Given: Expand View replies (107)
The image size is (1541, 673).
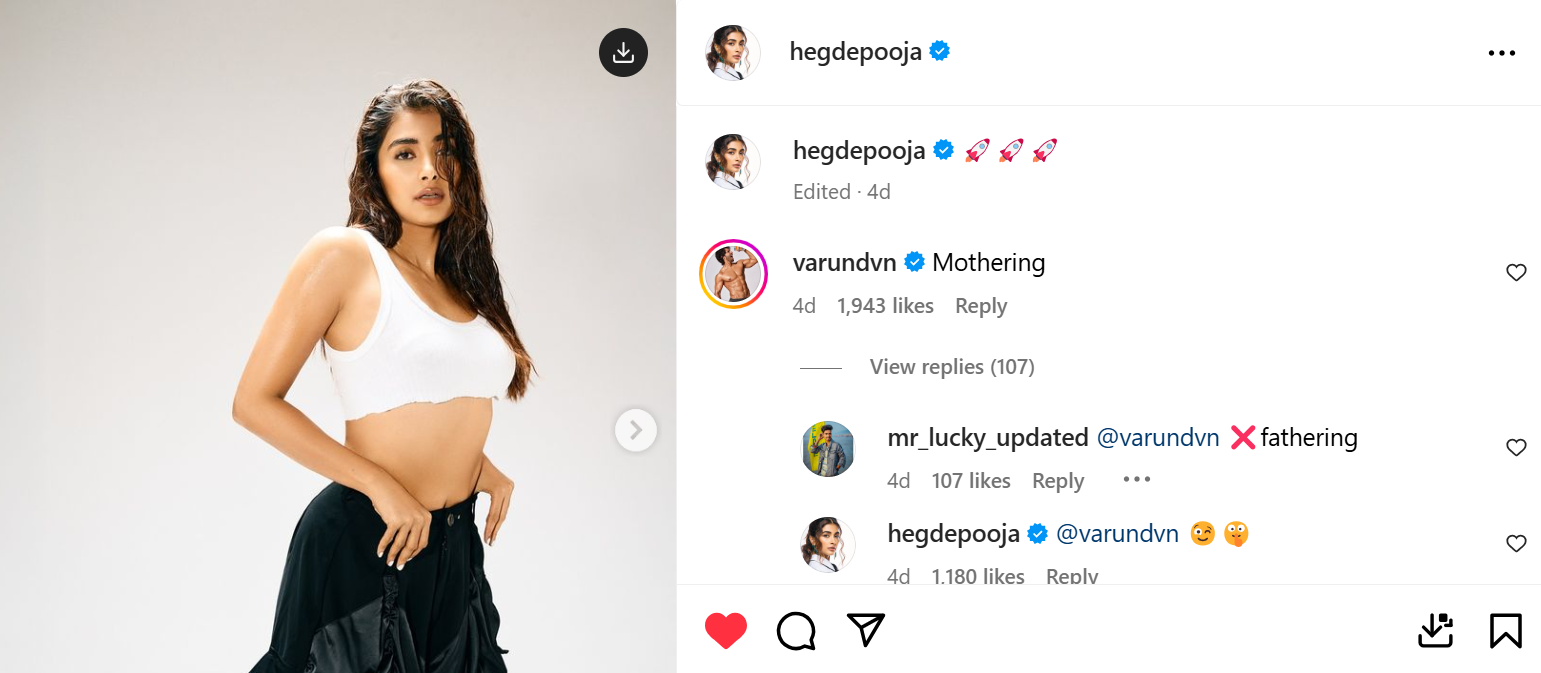Looking at the screenshot, I should pos(951,367).
